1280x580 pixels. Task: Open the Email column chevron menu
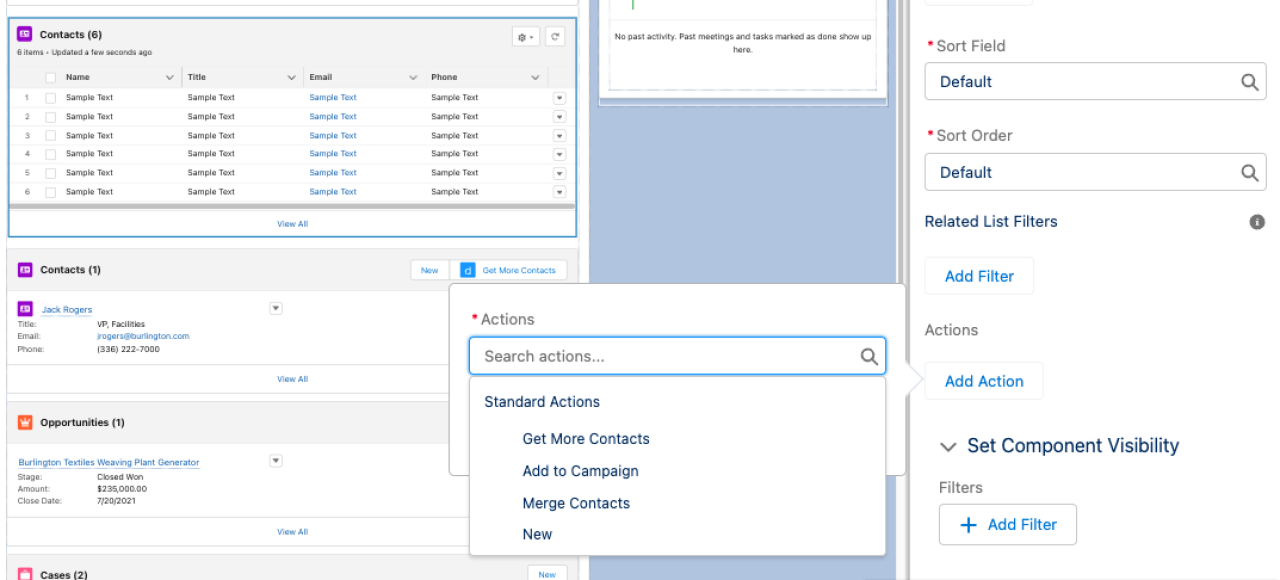pyautogui.click(x=414, y=77)
